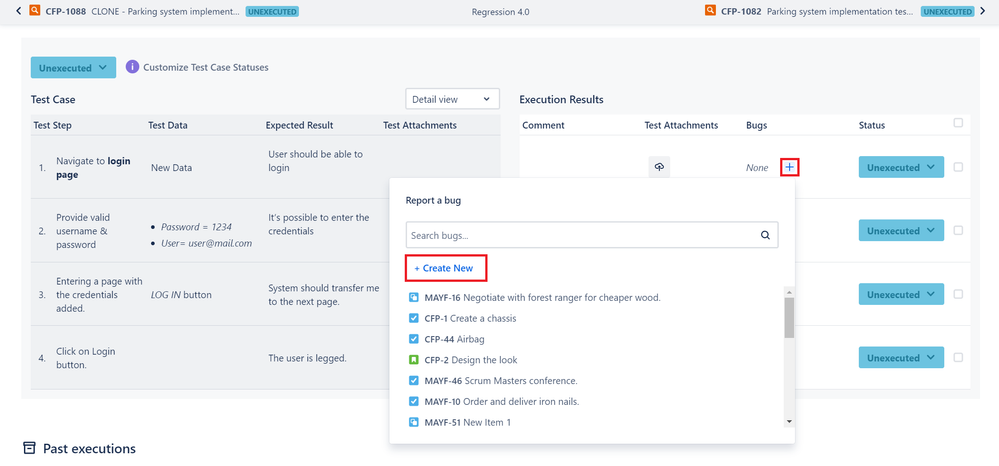
Task: Upload attachment with the cloud icon
Action: [659, 167]
